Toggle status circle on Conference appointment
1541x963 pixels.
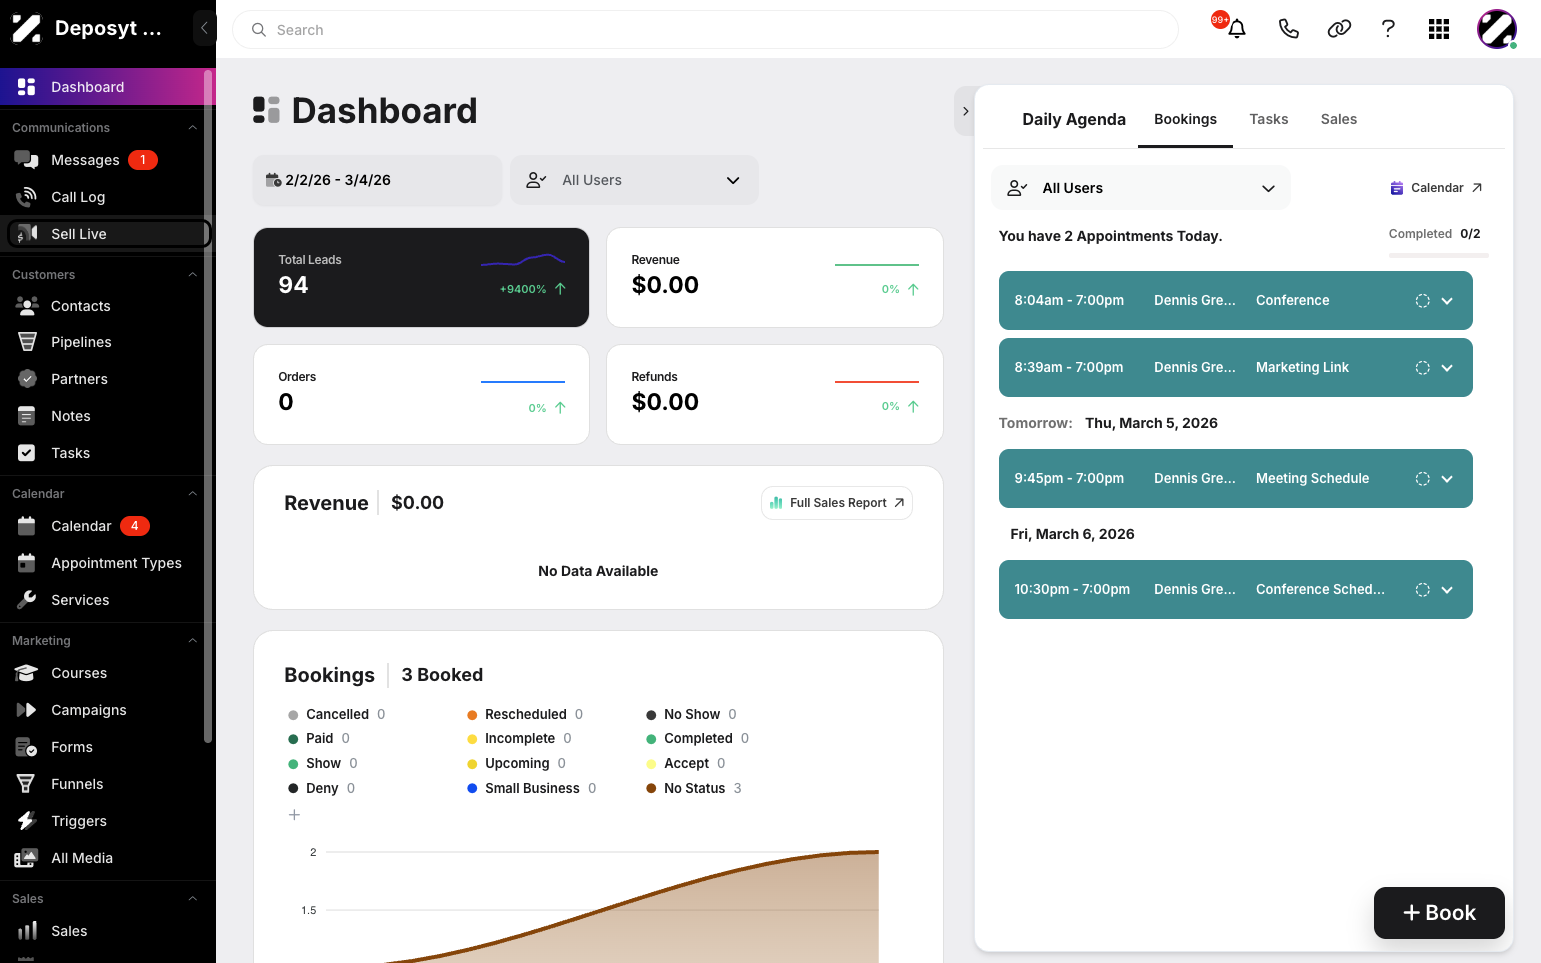tap(1422, 301)
